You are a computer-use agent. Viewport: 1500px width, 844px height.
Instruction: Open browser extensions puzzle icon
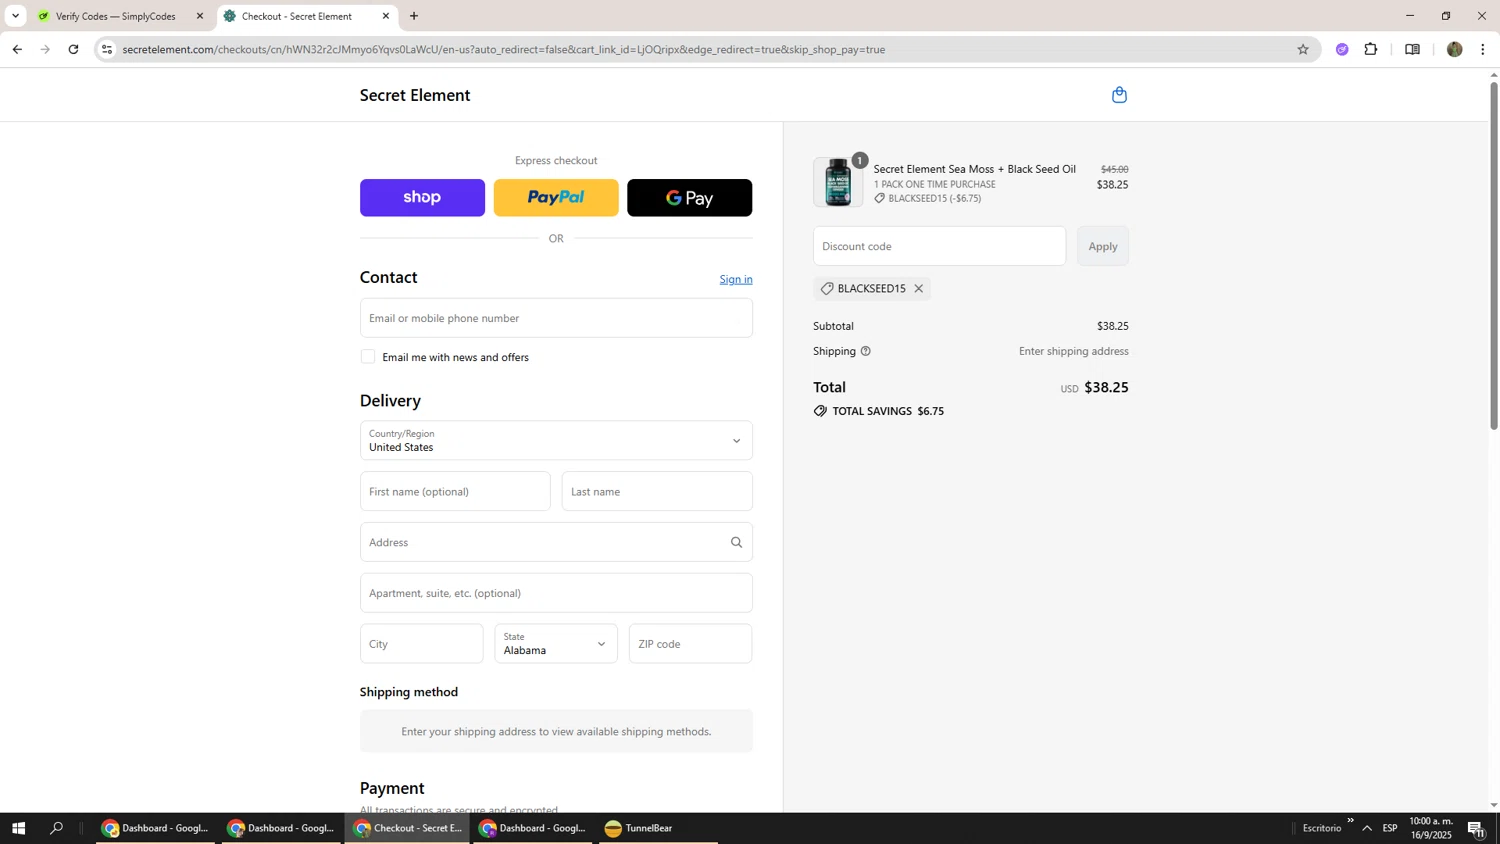coord(1371,49)
